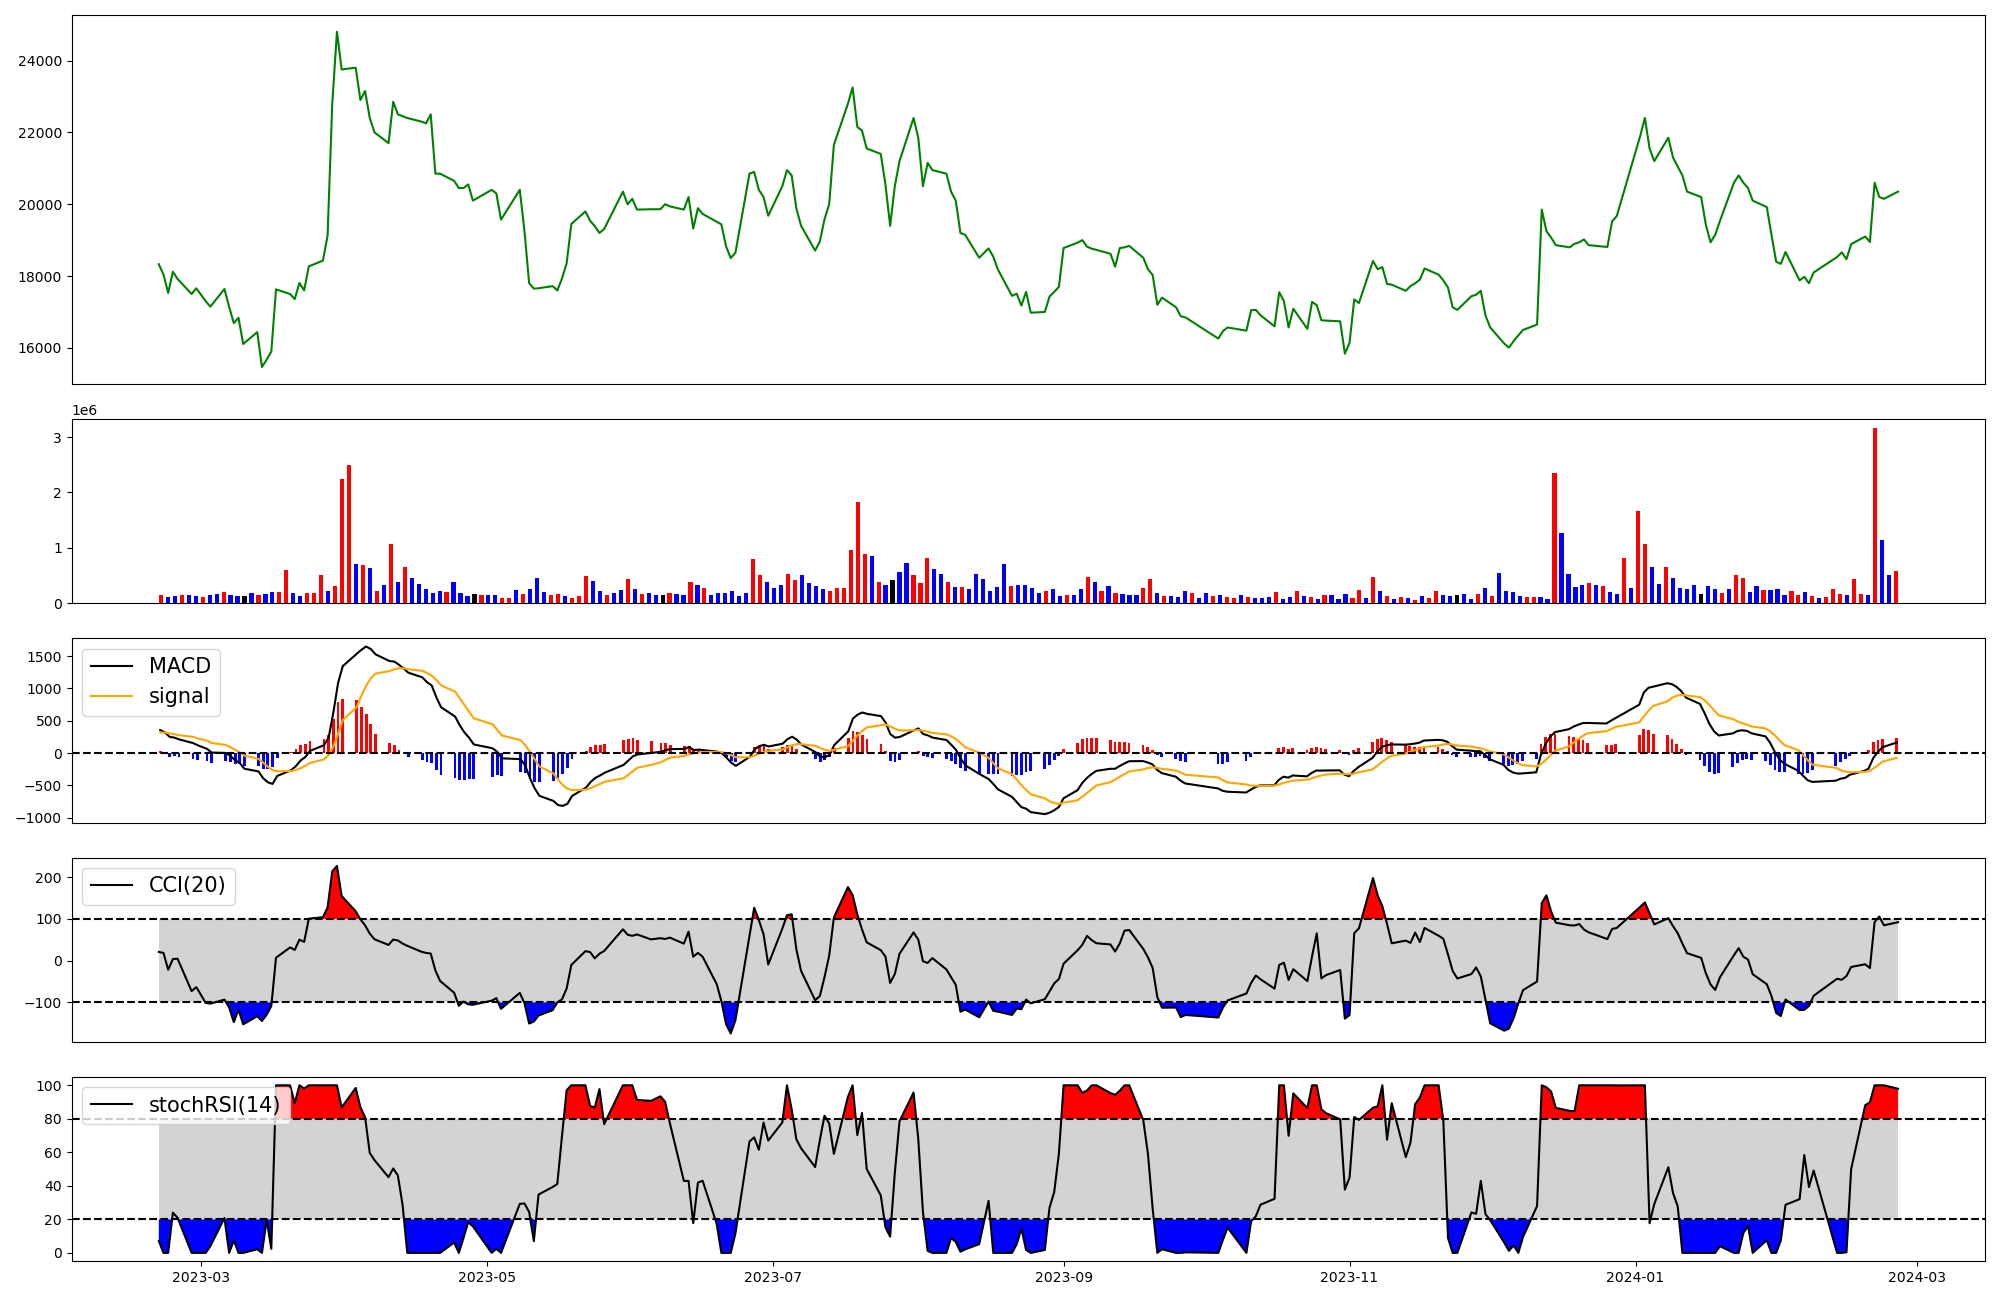Select the 2024-01 x-axis date label
The width and height of the screenshot is (2000, 1300).
1636,1277
